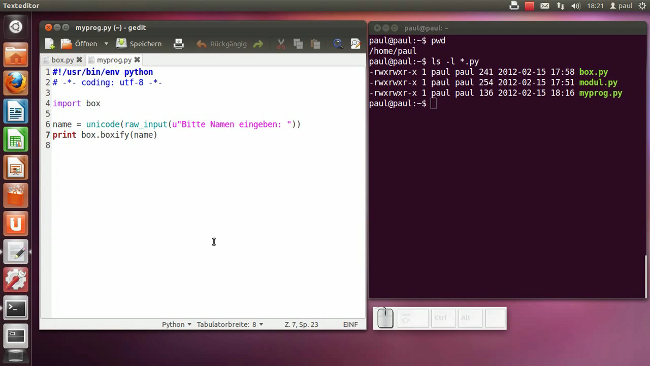Open the messaging mail indicator
This screenshot has width=650, height=366.
click(545, 6)
